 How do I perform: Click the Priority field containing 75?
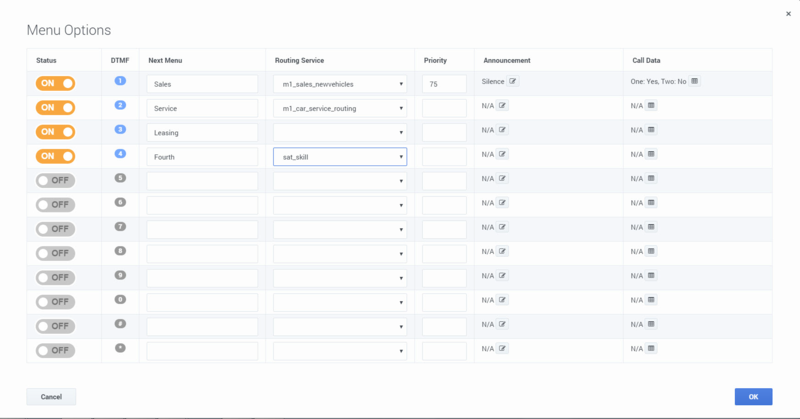point(444,84)
